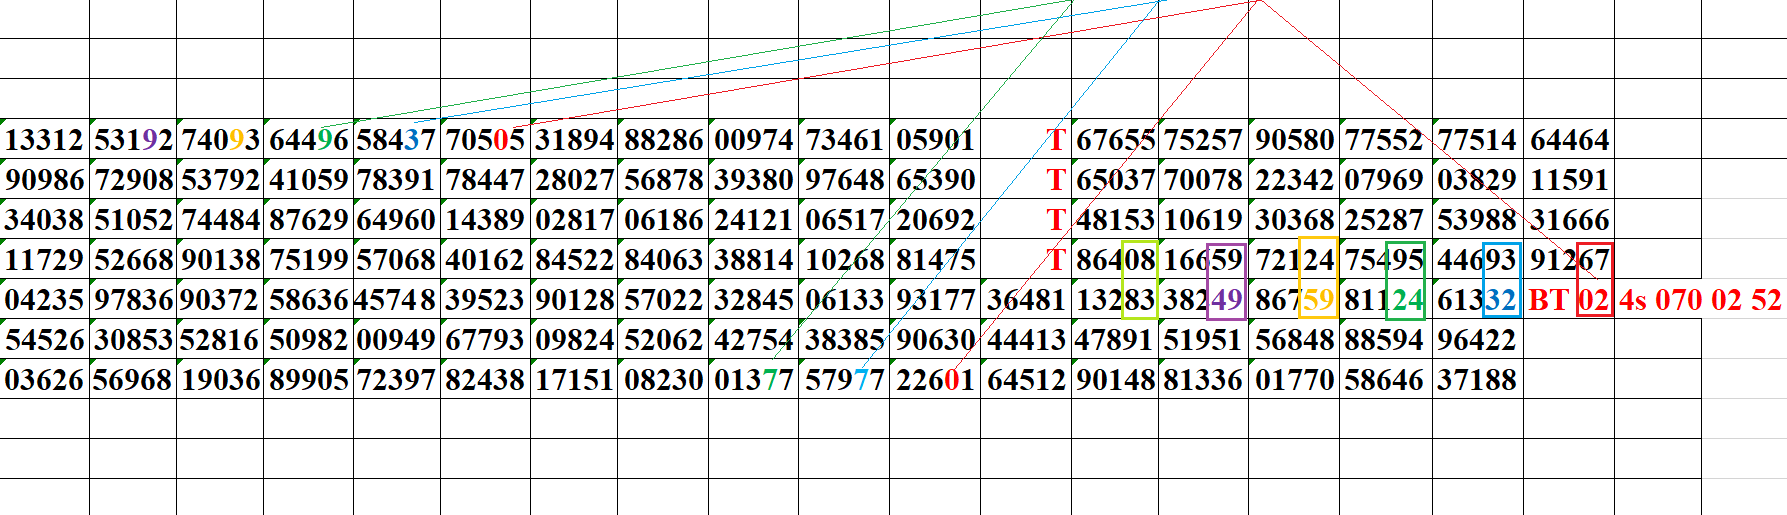Image resolution: width=1787 pixels, height=515 pixels.
Task: Select cell 57977 with blue 77
Action: (x=844, y=380)
